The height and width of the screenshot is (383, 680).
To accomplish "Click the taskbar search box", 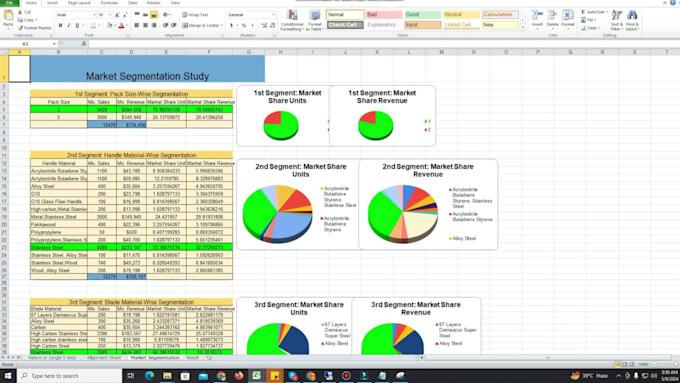I will [x=69, y=376].
